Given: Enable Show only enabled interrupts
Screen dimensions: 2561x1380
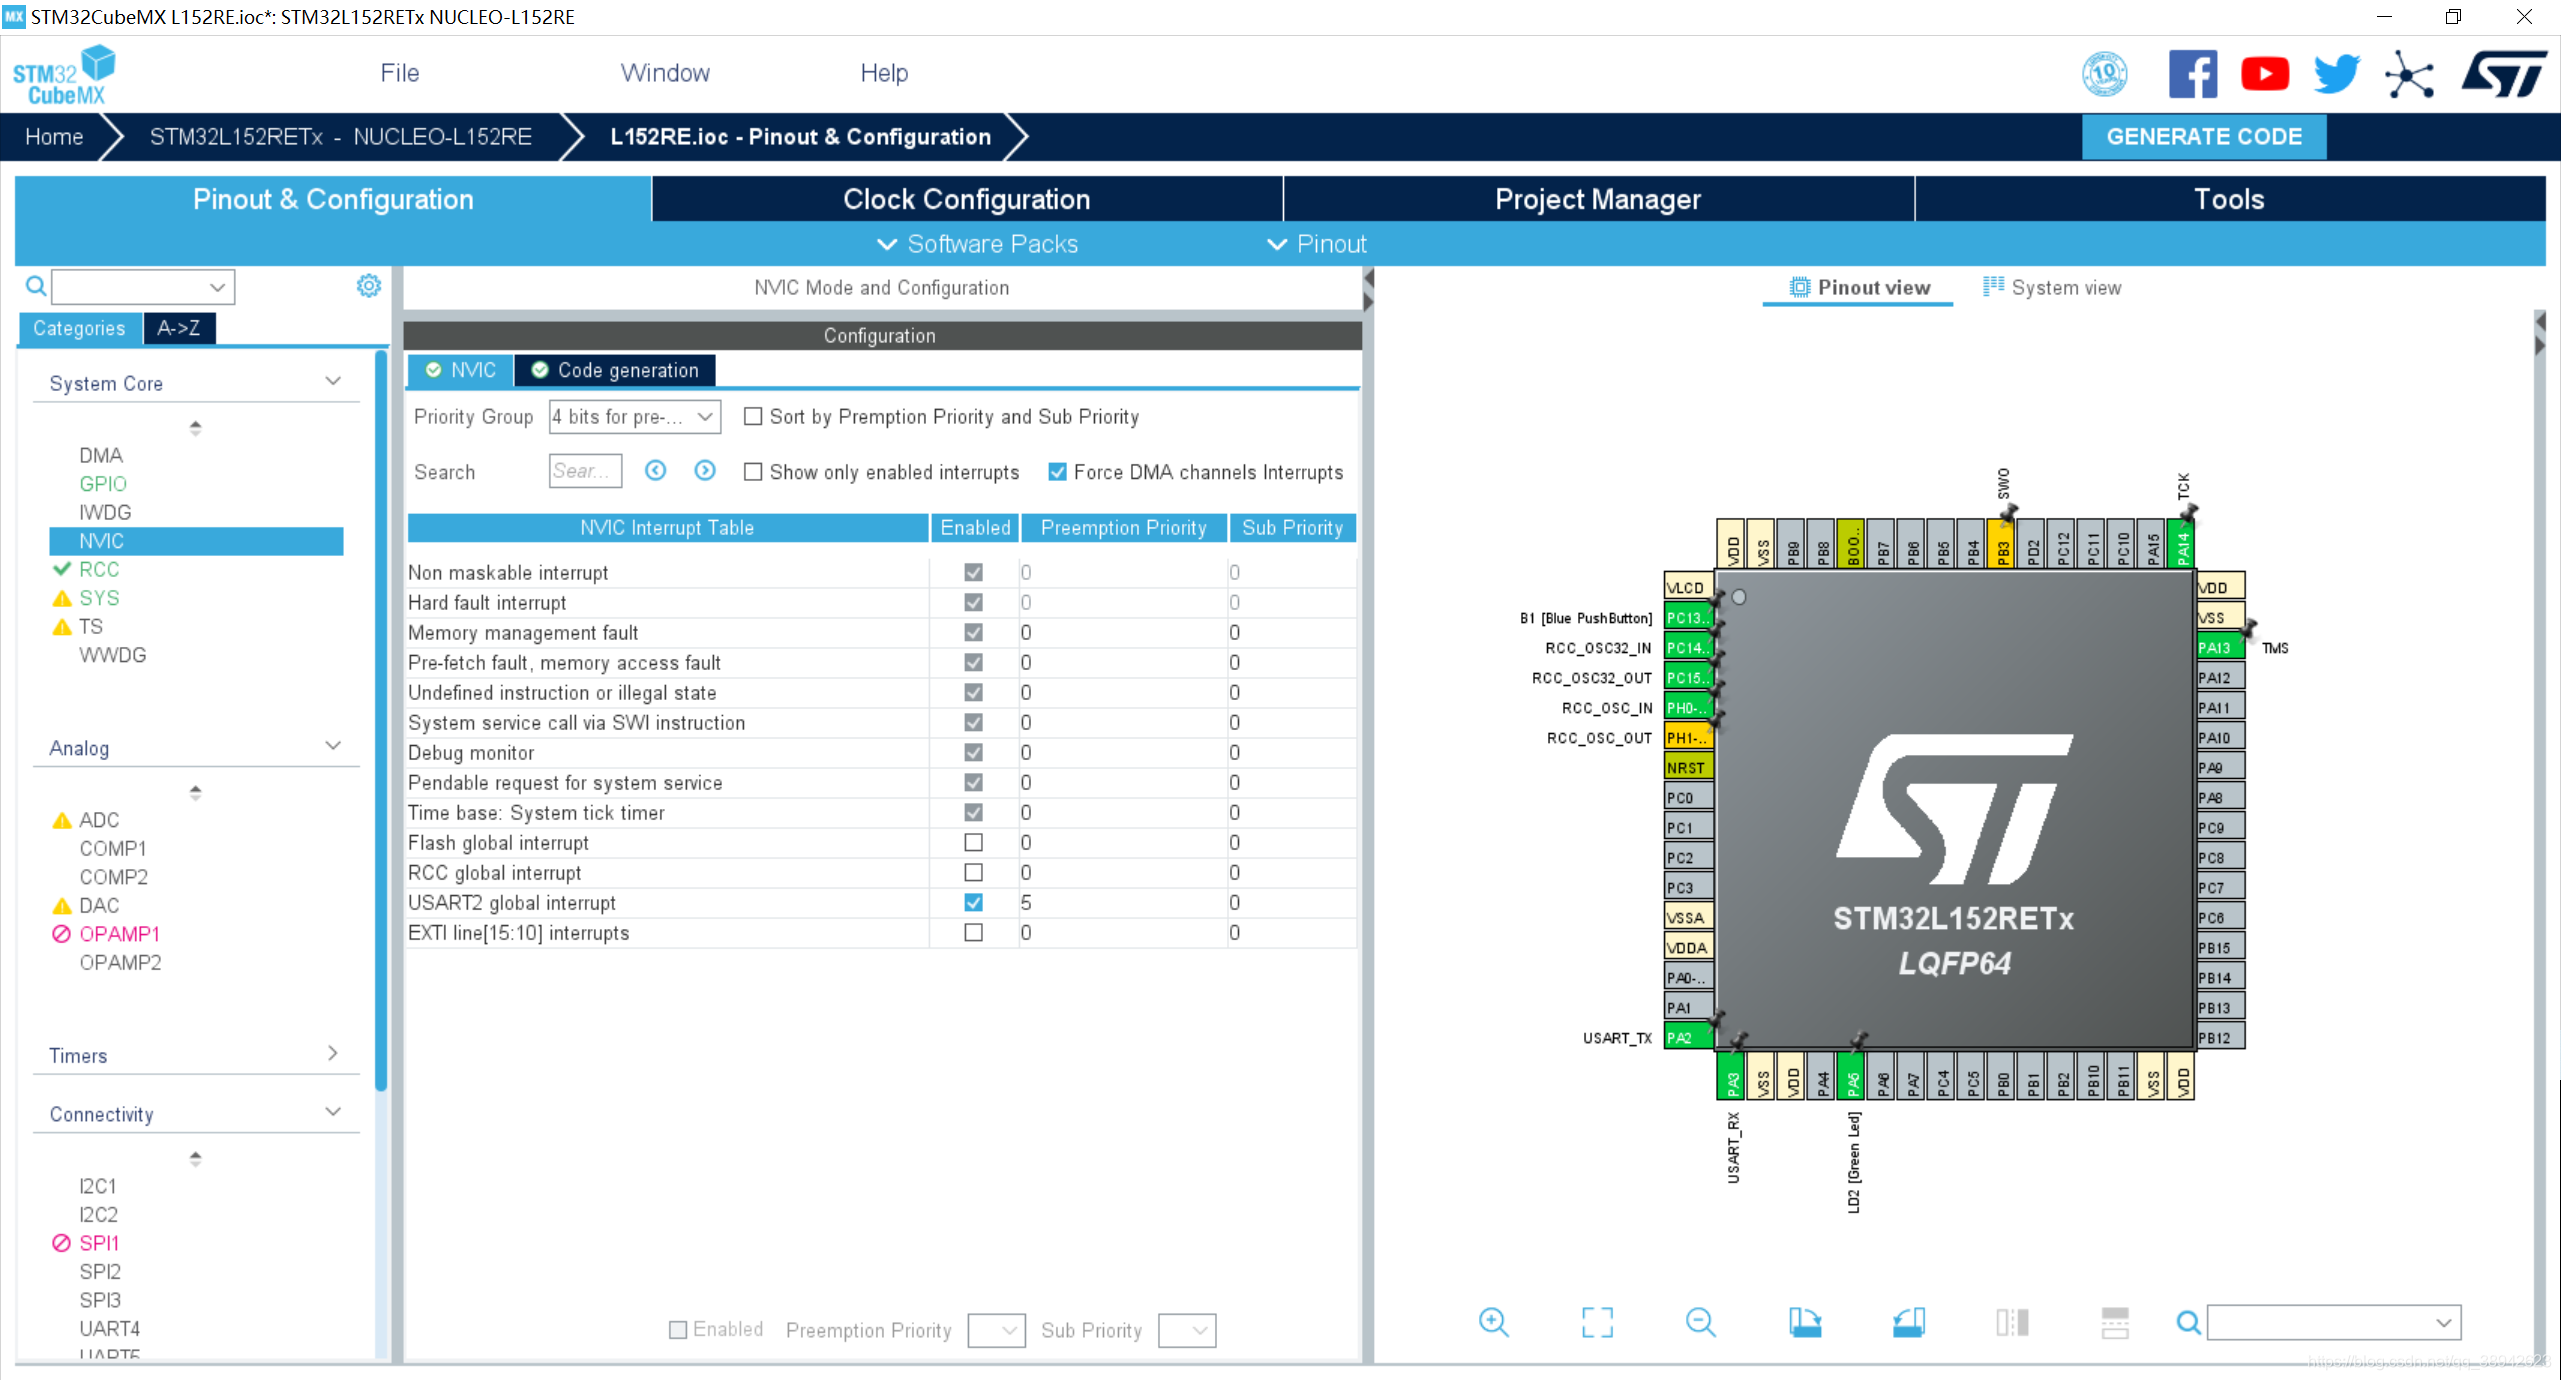Looking at the screenshot, I should pyautogui.click(x=753, y=472).
